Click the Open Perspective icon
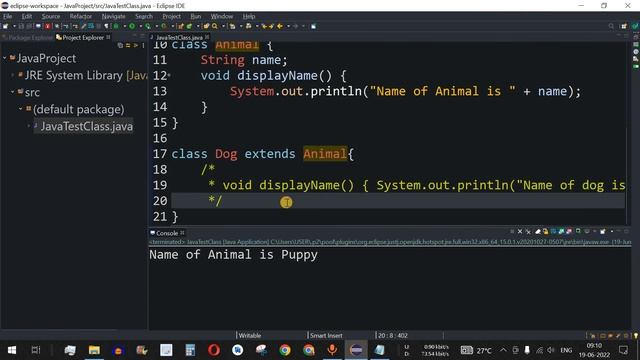This screenshot has width=640, height=360. (624, 26)
